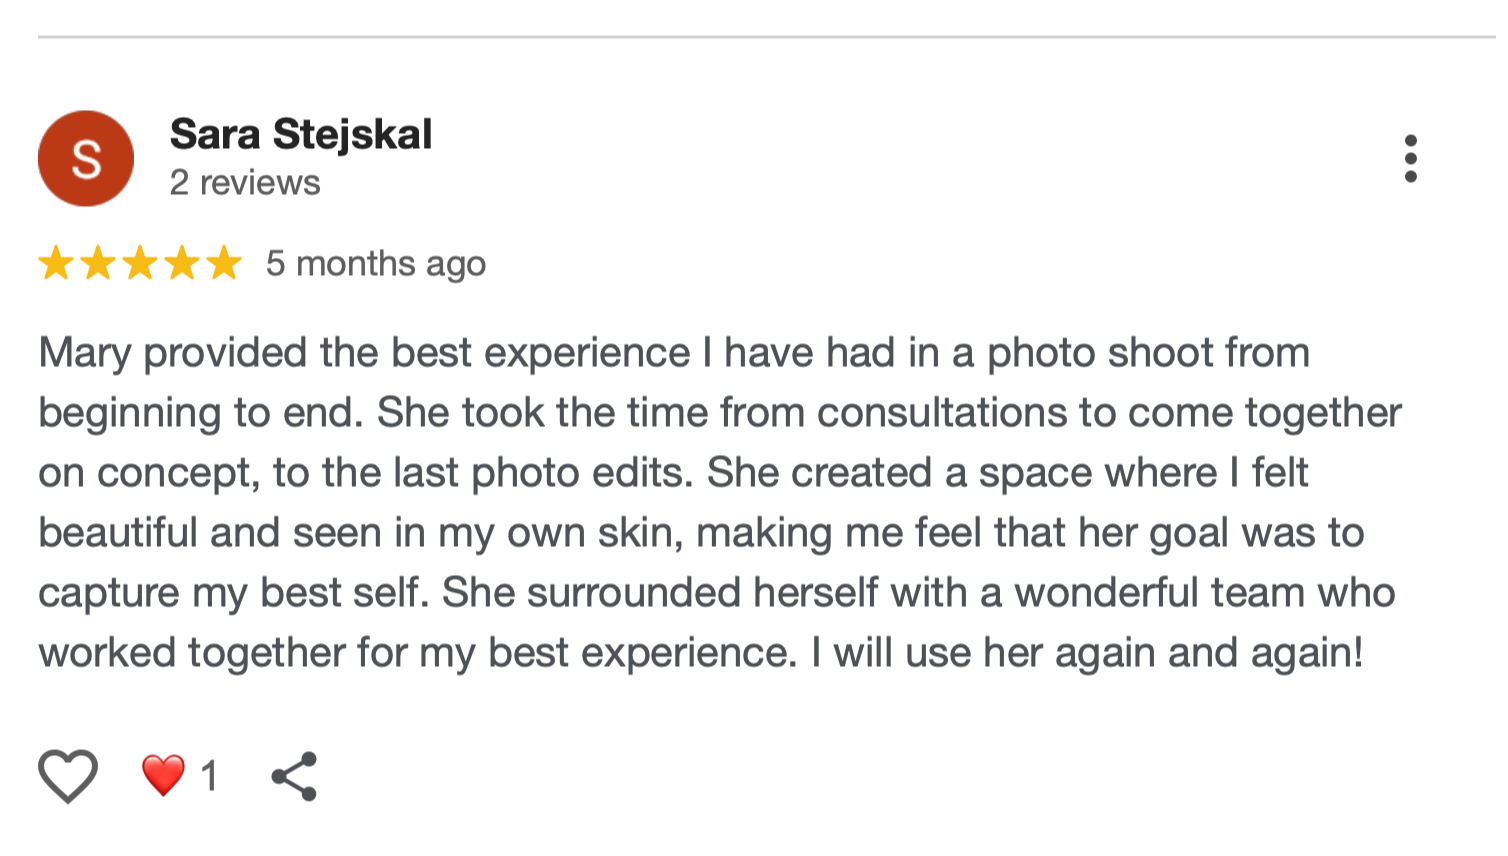Click the reaction count number 1
Image resolution: width=1508 pixels, height=856 pixels.
(209, 776)
